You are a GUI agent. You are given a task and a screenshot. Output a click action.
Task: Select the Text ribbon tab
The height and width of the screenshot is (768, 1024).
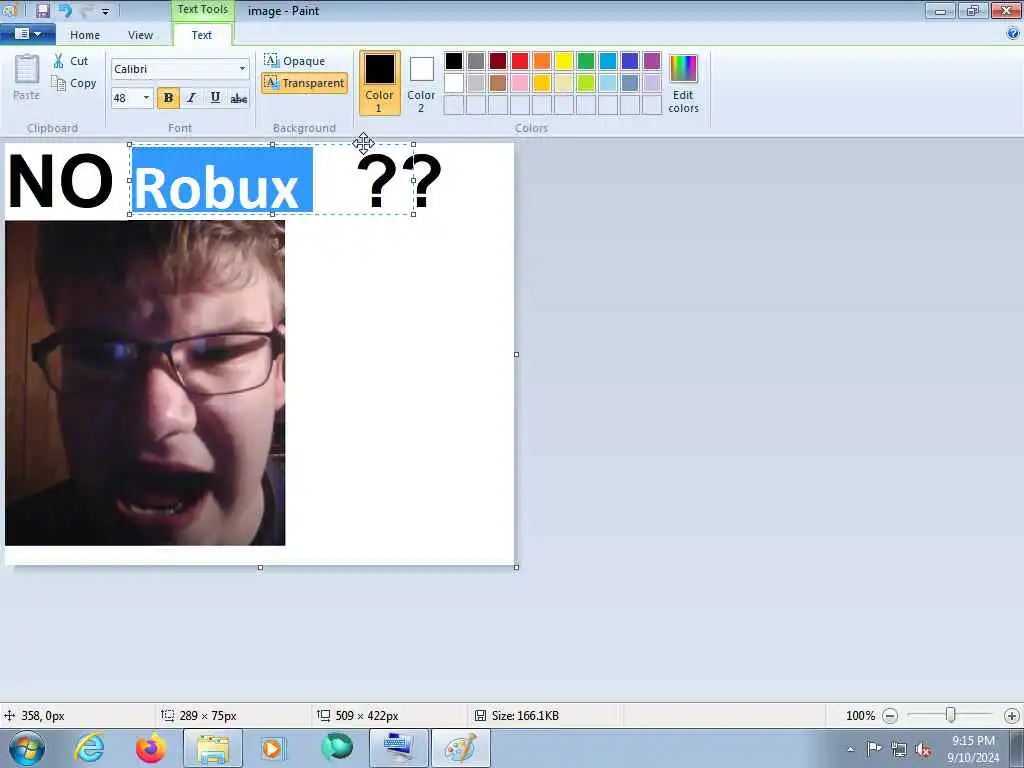pyautogui.click(x=202, y=35)
